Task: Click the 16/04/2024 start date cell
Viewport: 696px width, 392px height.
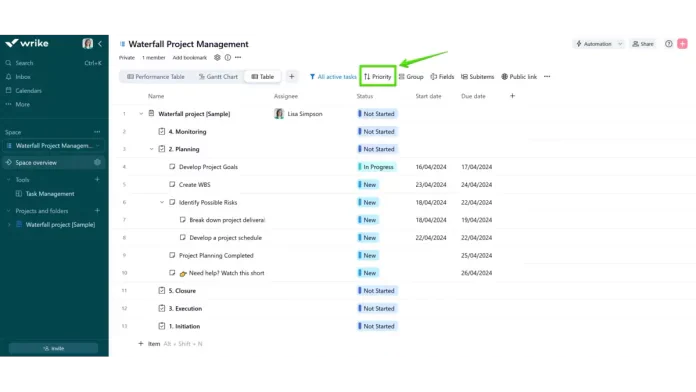Action: coord(431,167)
